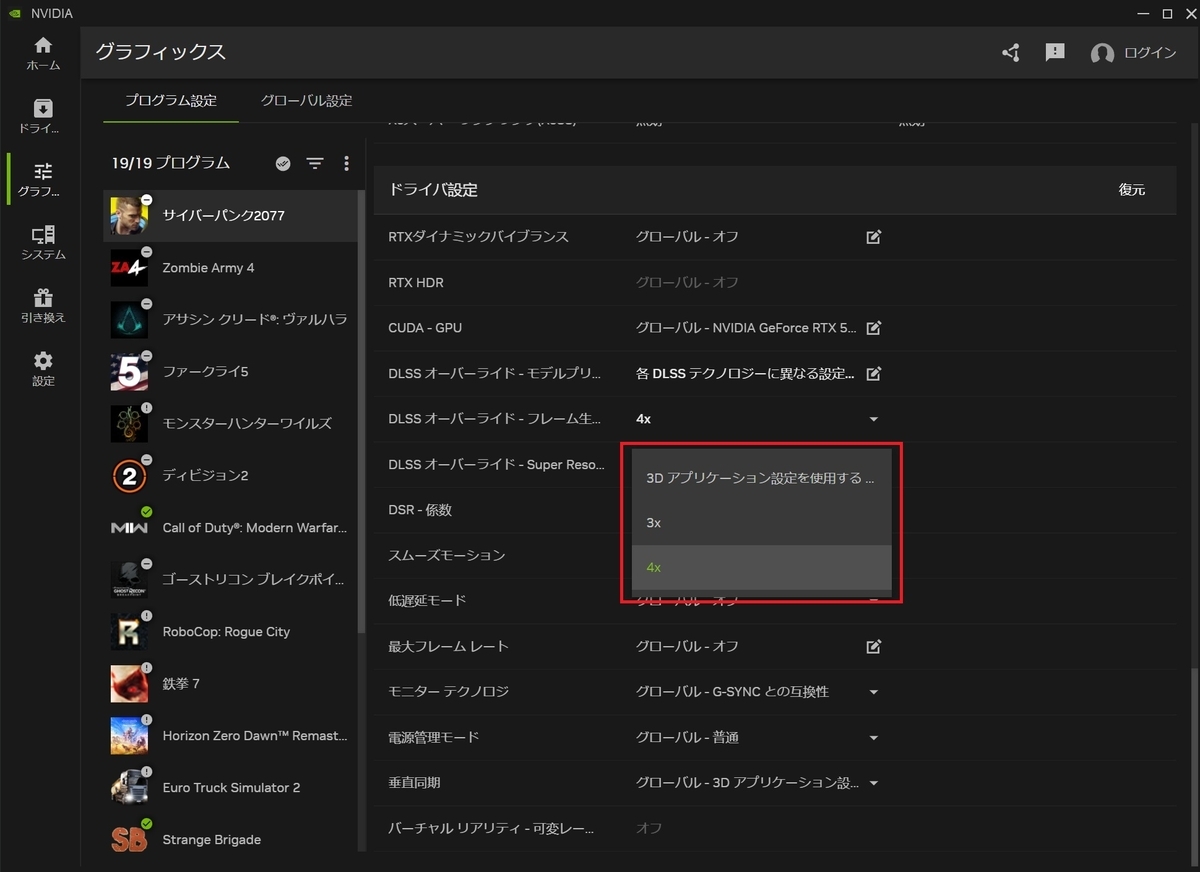Click the Login text link

pyautogui.click(x=1150, y=54)
